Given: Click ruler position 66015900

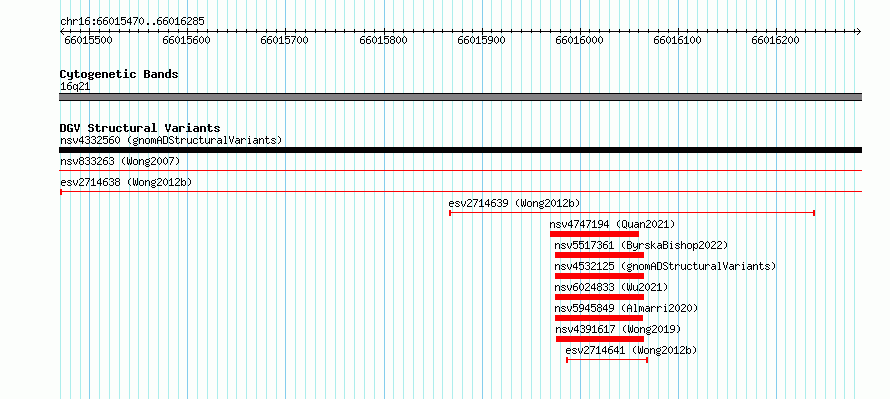Looking at the screenshot, I should [x=481, y=40].
